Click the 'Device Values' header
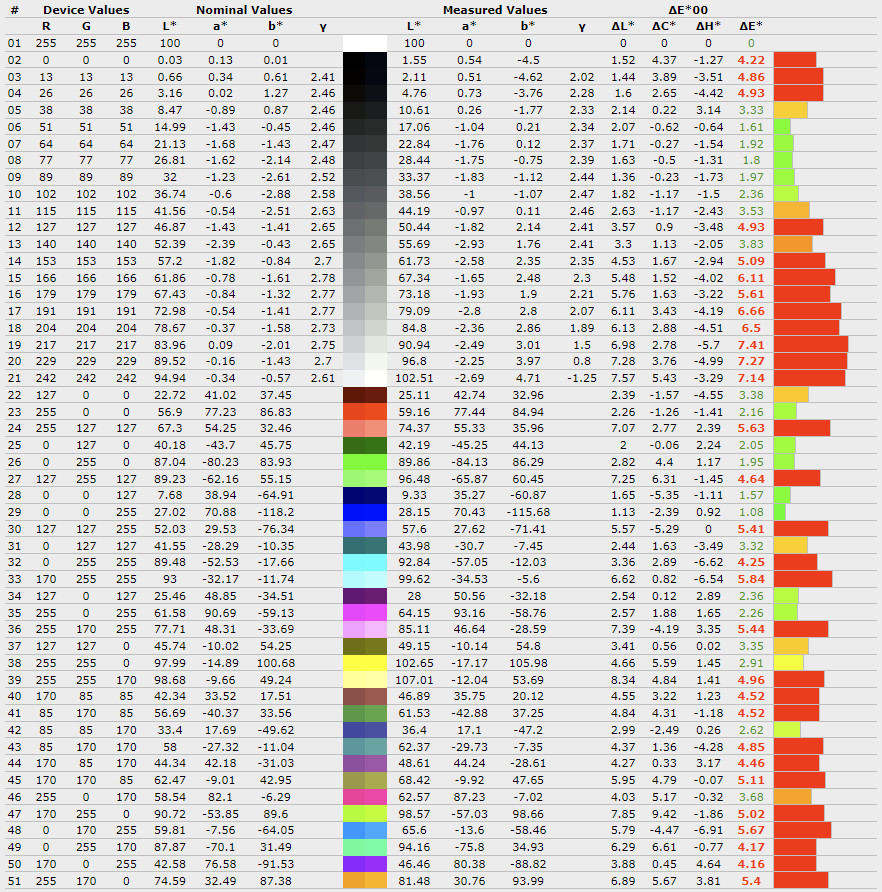This screenshot has width=882, height=892. [86, 10]
